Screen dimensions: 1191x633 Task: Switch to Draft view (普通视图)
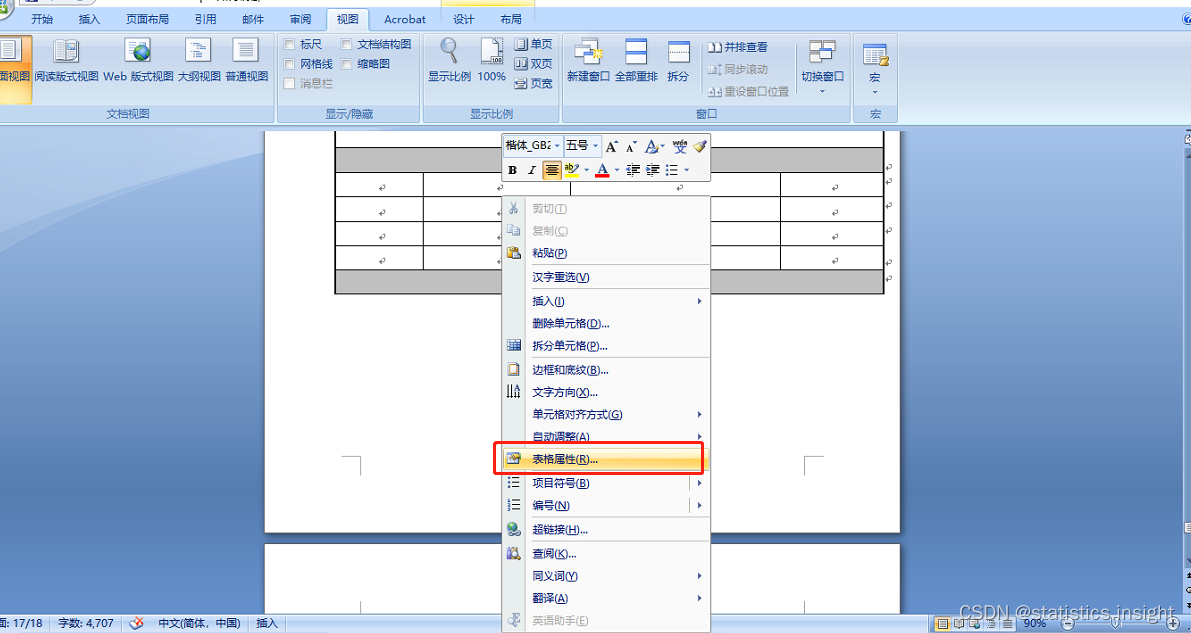(246, 61)
